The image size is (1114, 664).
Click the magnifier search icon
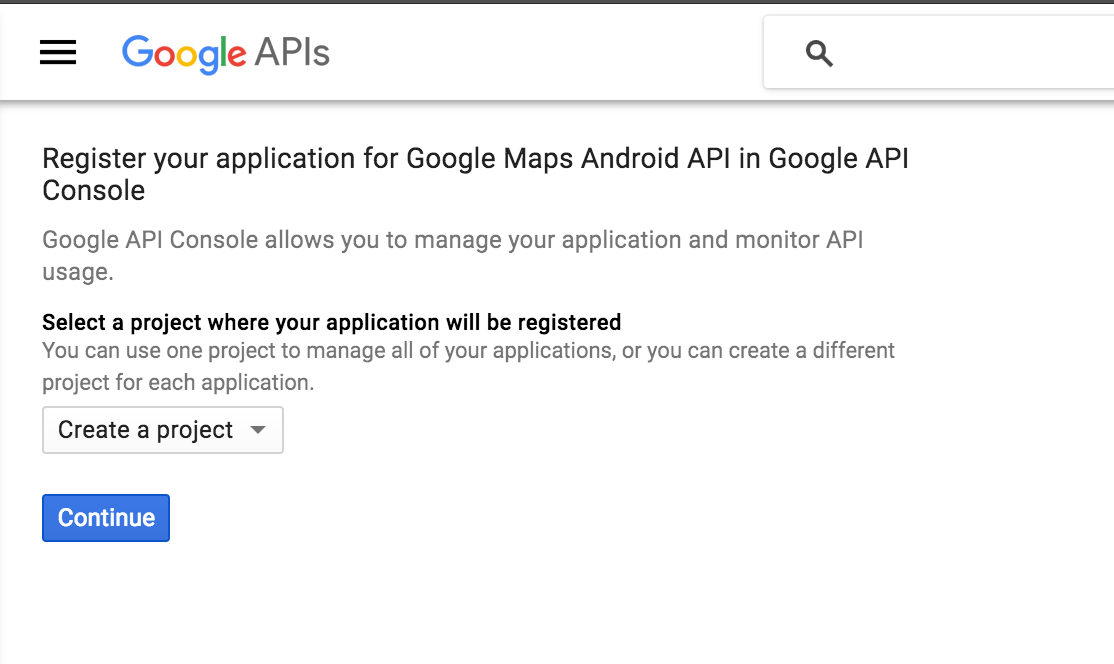818,53
